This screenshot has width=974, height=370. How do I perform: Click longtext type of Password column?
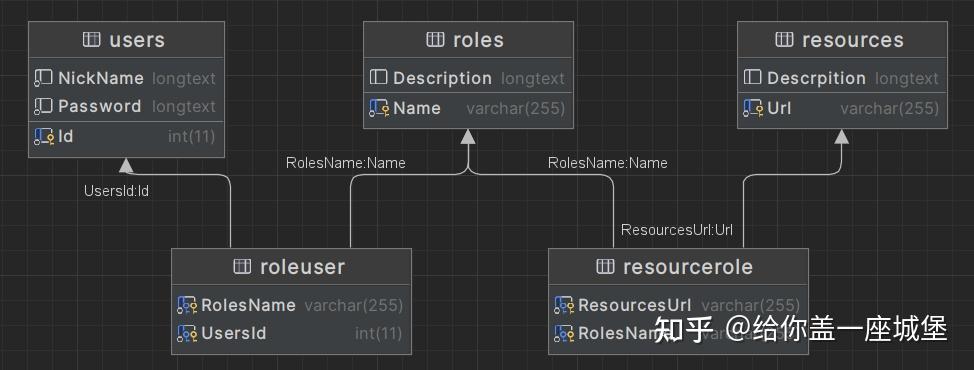tap(184, 107)
